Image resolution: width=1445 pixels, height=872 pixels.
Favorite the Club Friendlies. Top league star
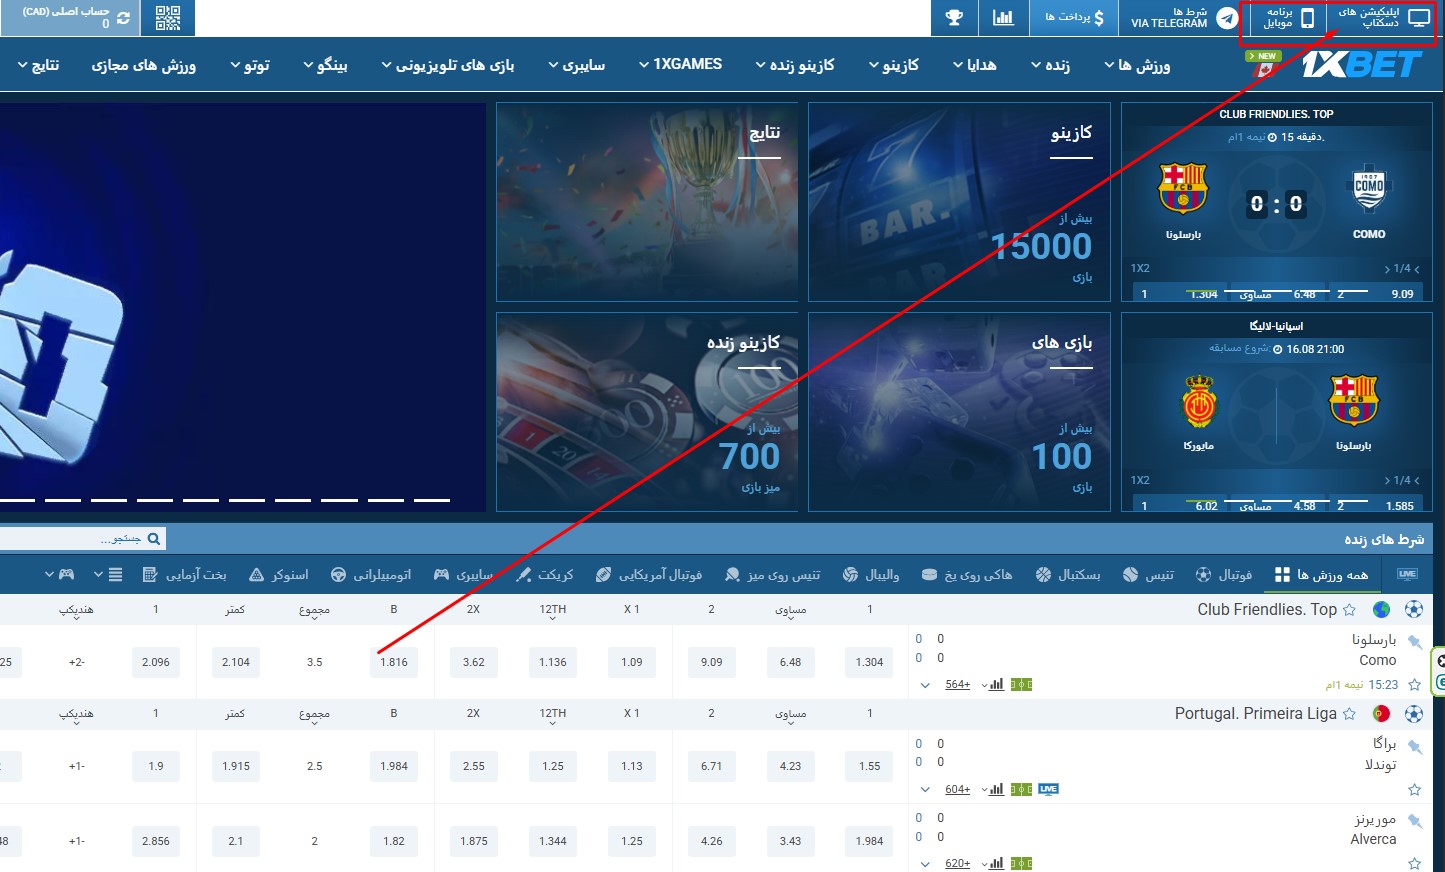[x=1349, y=610]
